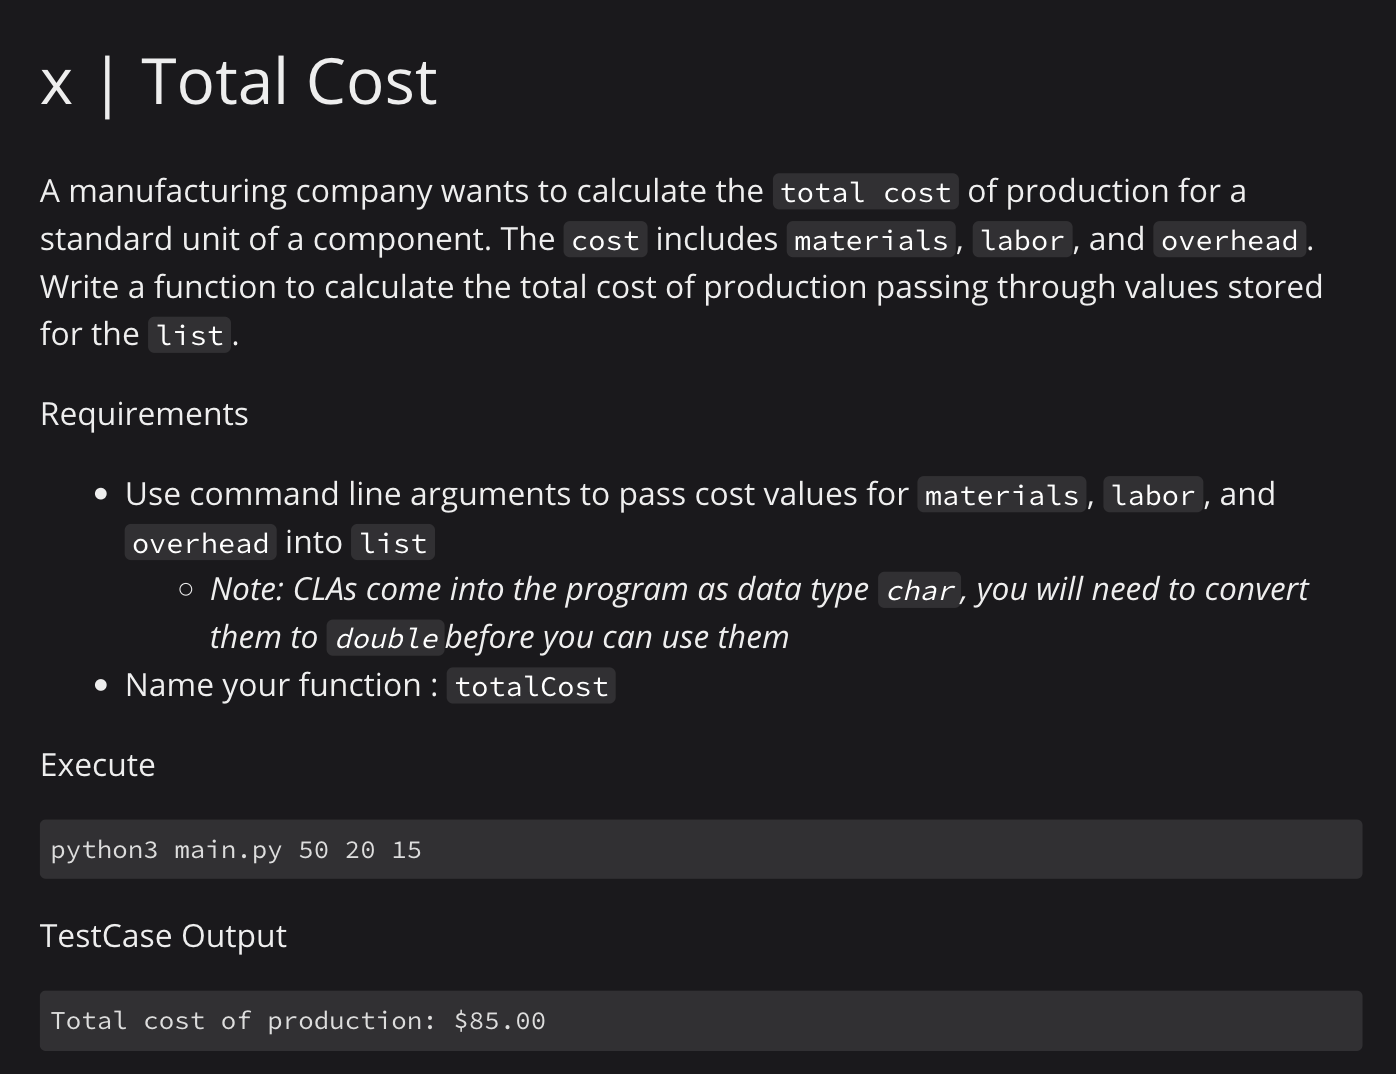Click the char data type token
This screenshot has height=1074, width=1396.
(919, 590)
